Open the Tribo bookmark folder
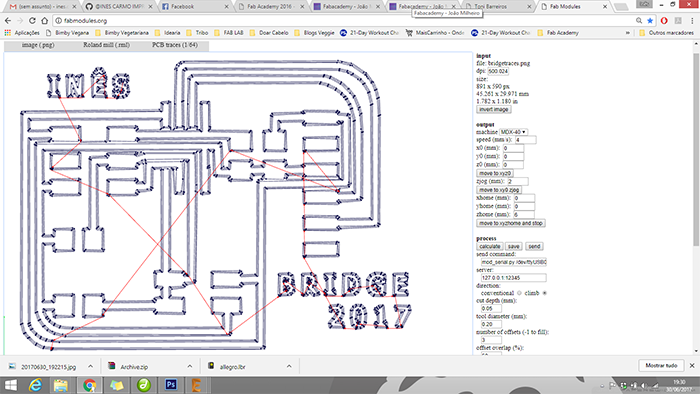This screenshot has width=700, height=394. pyautogui.click(x=197, y=33)
